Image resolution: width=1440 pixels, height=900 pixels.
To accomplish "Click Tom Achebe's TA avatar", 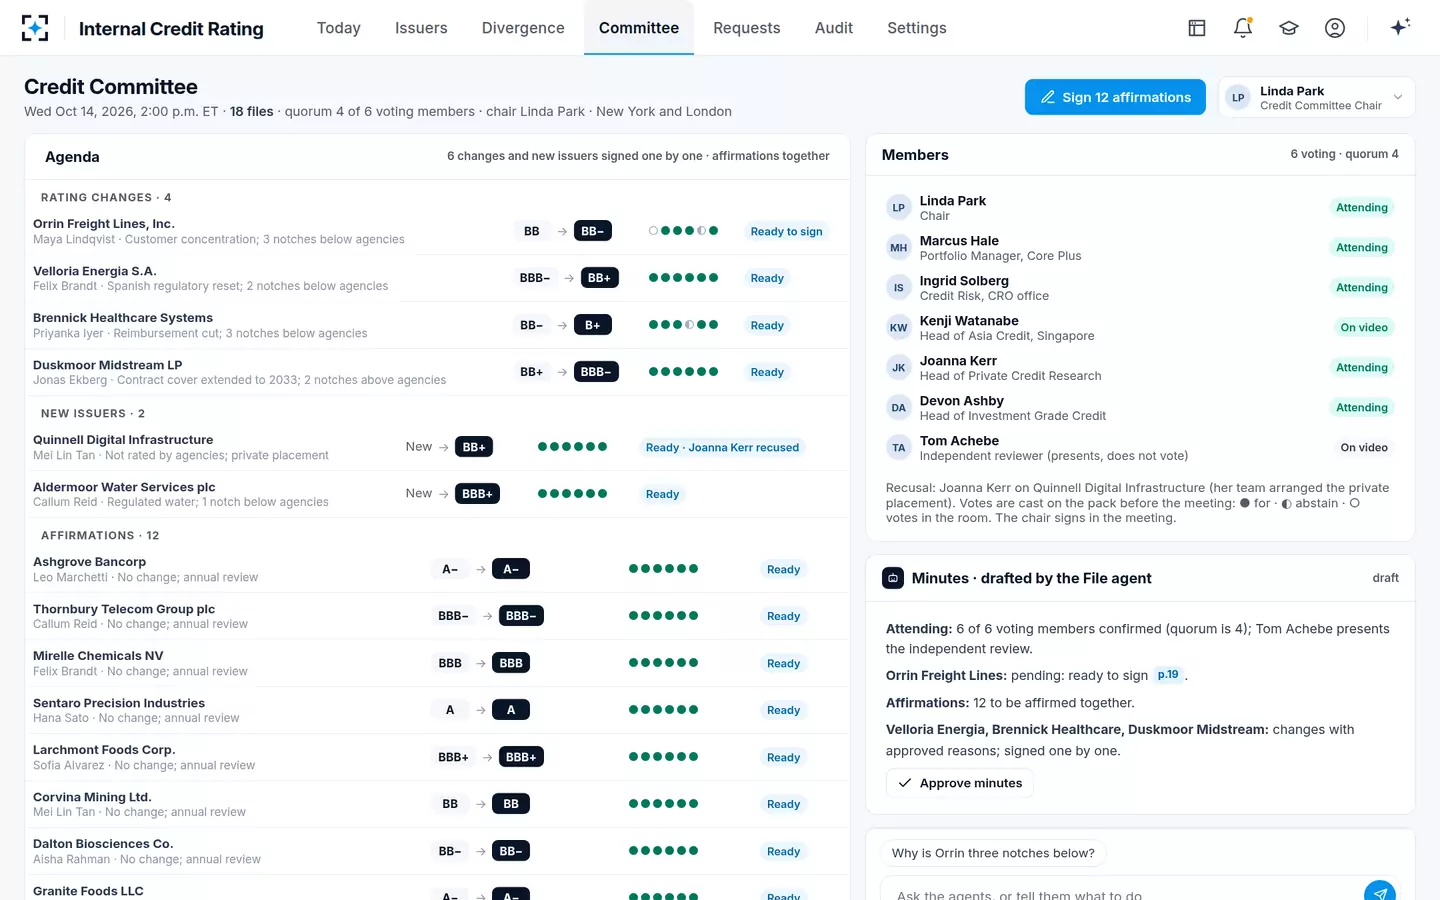I will coord(899,448).
